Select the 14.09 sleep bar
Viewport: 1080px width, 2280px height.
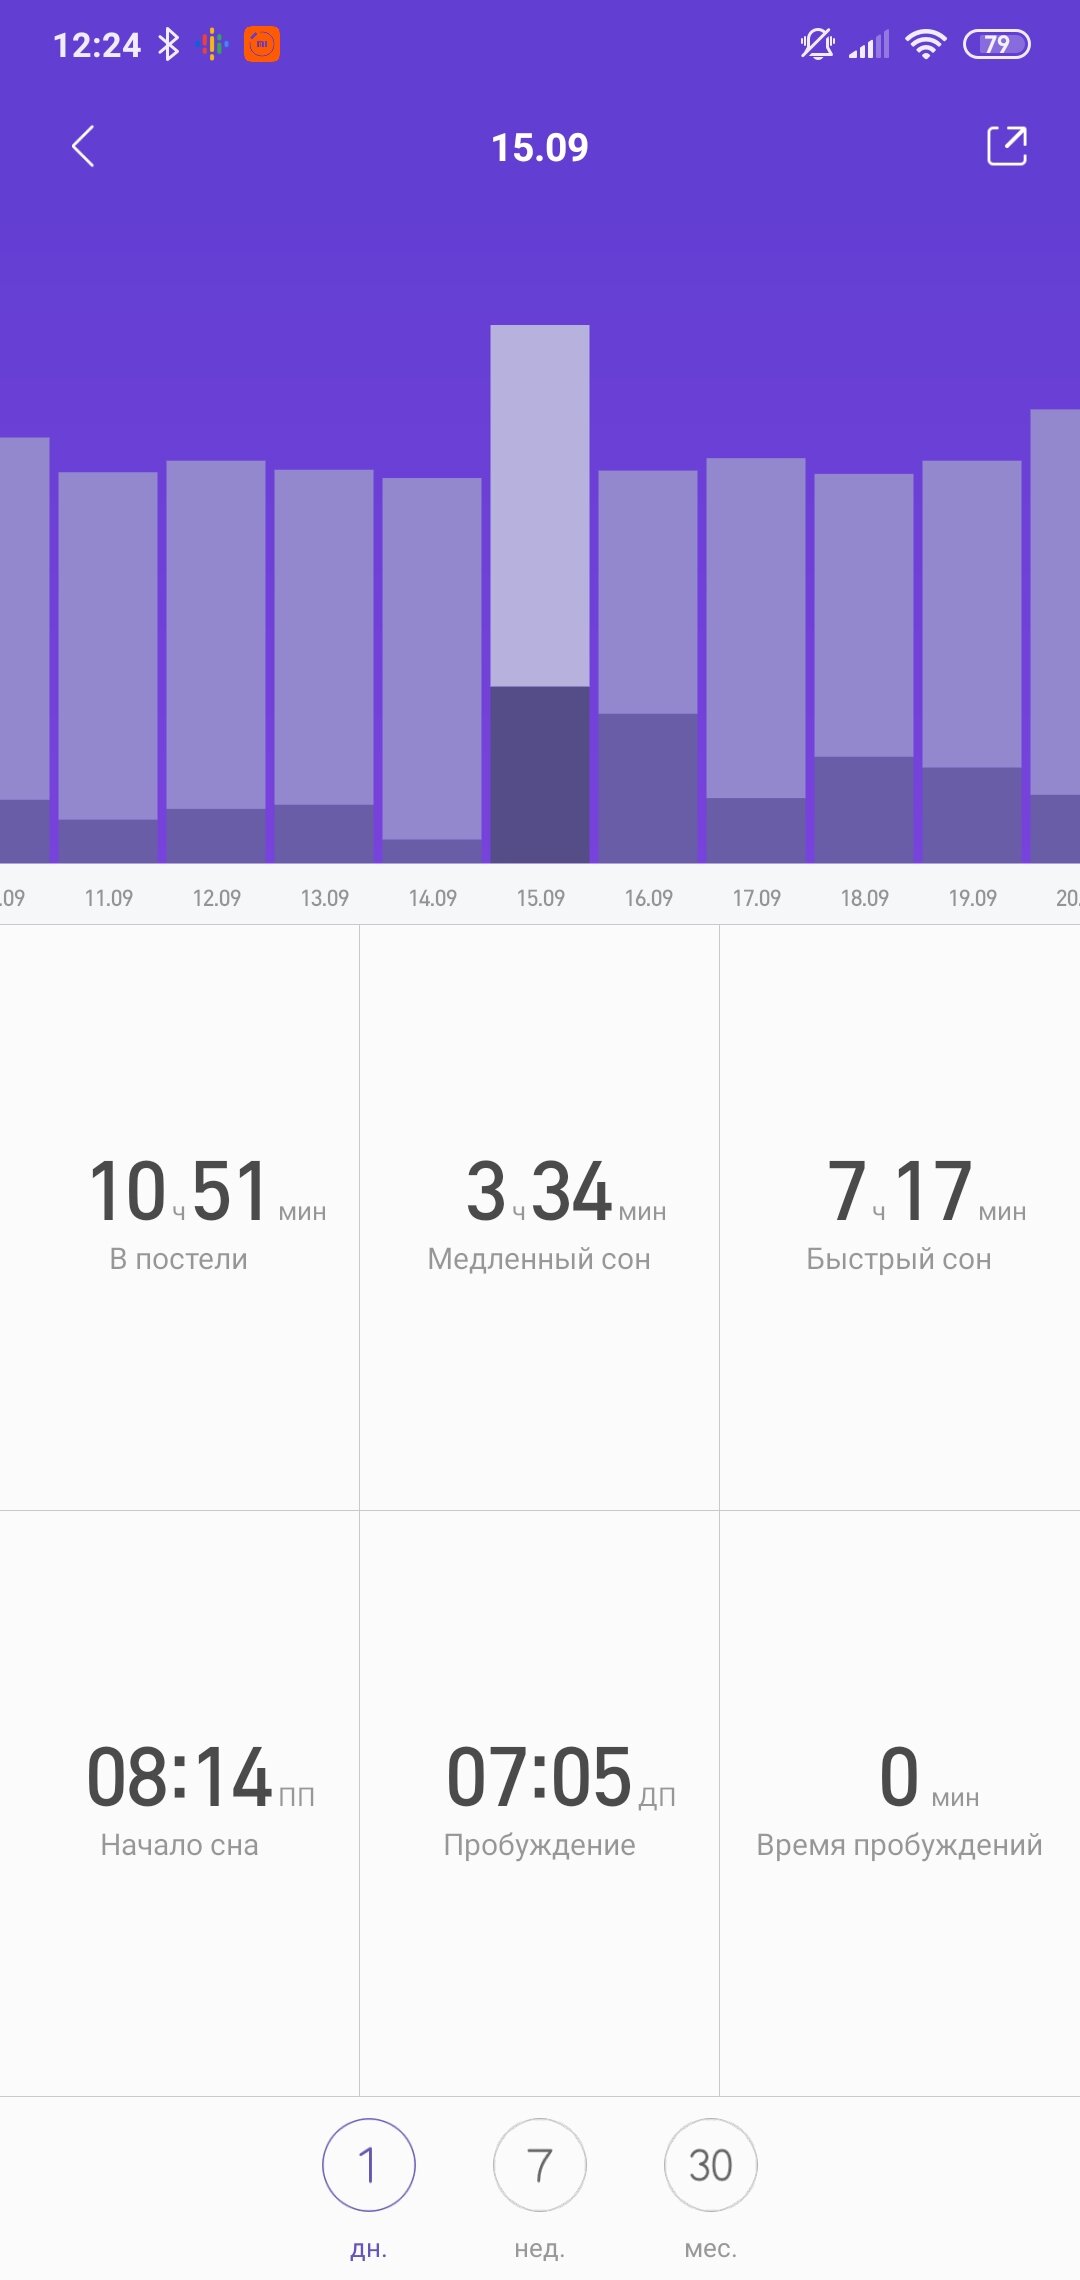[432, 670]
